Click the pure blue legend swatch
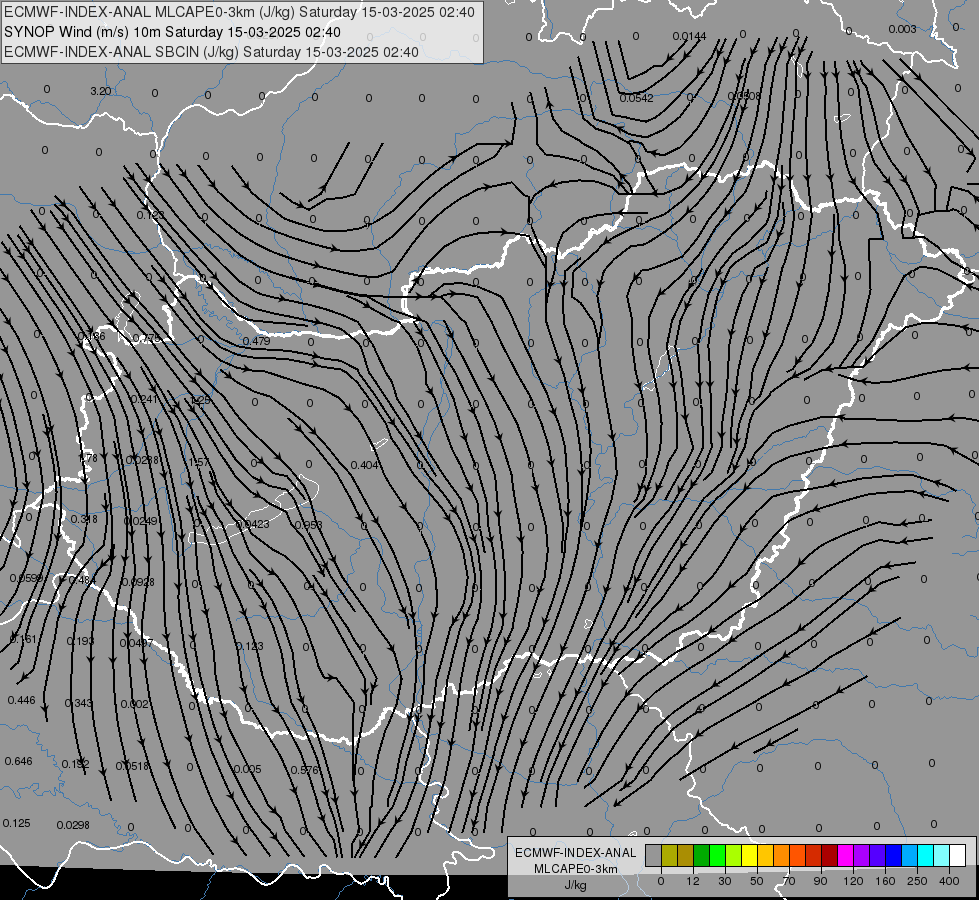 893,855
